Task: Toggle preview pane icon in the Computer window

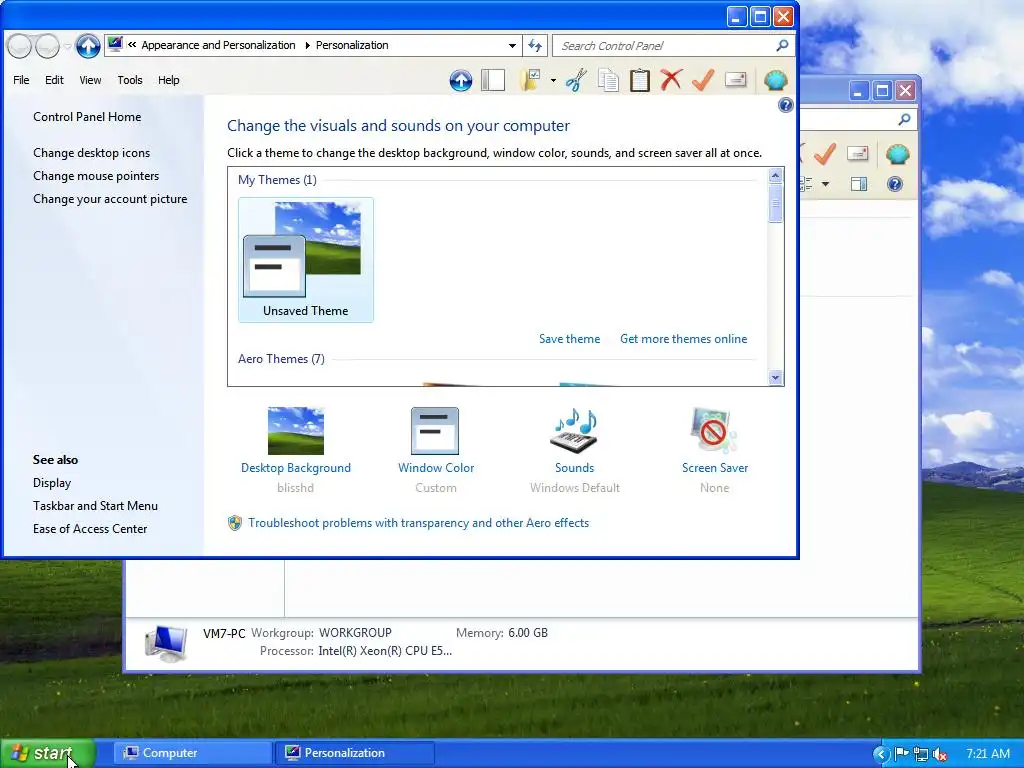Action: click(859, 184)
